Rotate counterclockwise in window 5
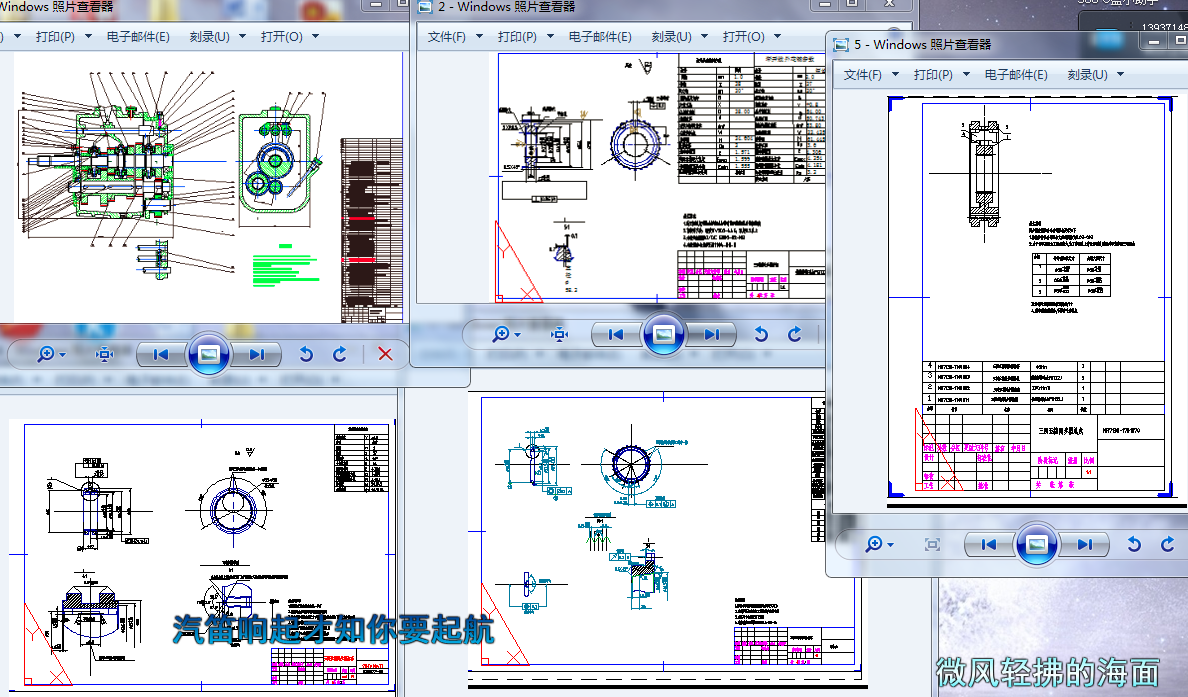Screen dimensions: 1188x697 (x=1133, y=544)
